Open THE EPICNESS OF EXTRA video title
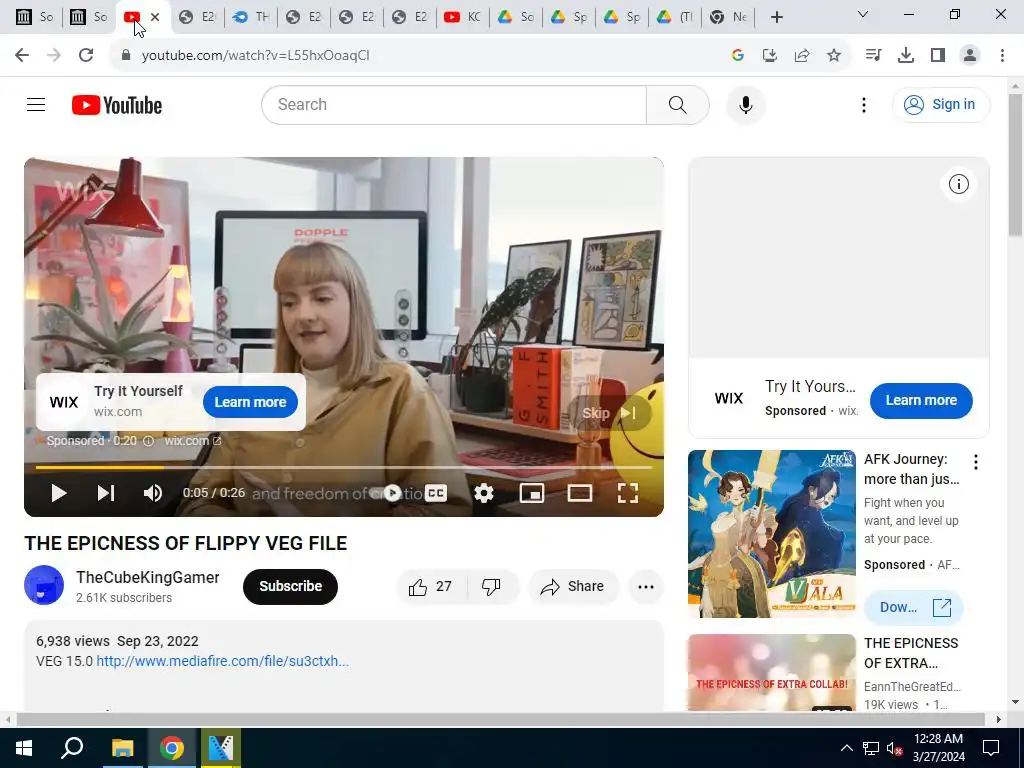 coord(911,653)
